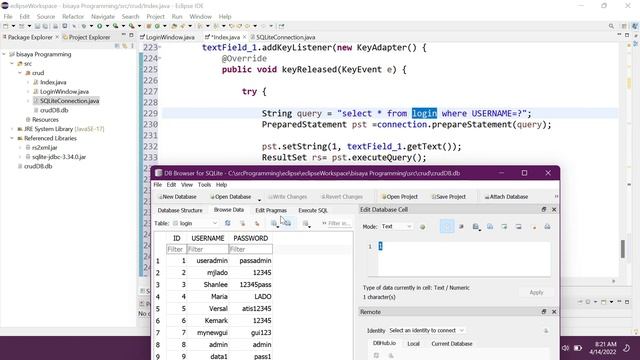Screen dimensions: 640x360
Task: Click auto-switch icon beside Mode combo
Action: coord(422,227)
